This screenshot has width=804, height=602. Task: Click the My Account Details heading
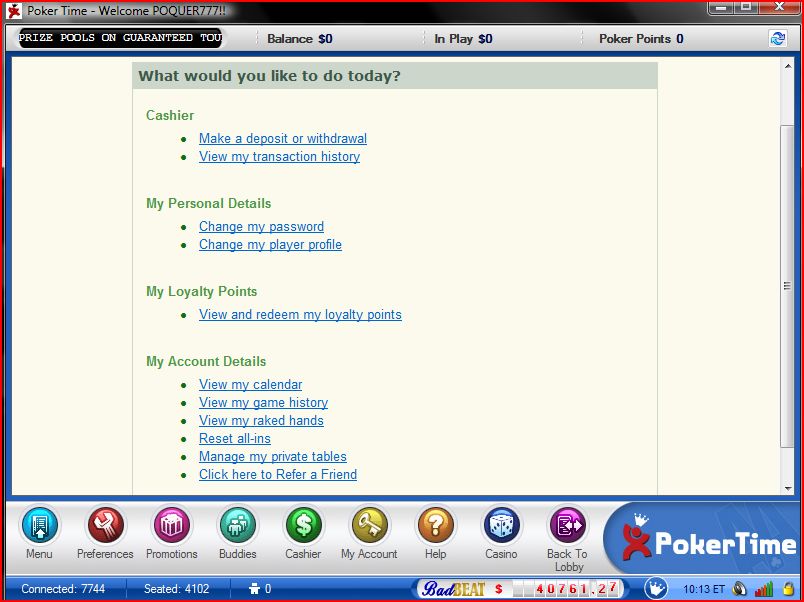(206, 362)
